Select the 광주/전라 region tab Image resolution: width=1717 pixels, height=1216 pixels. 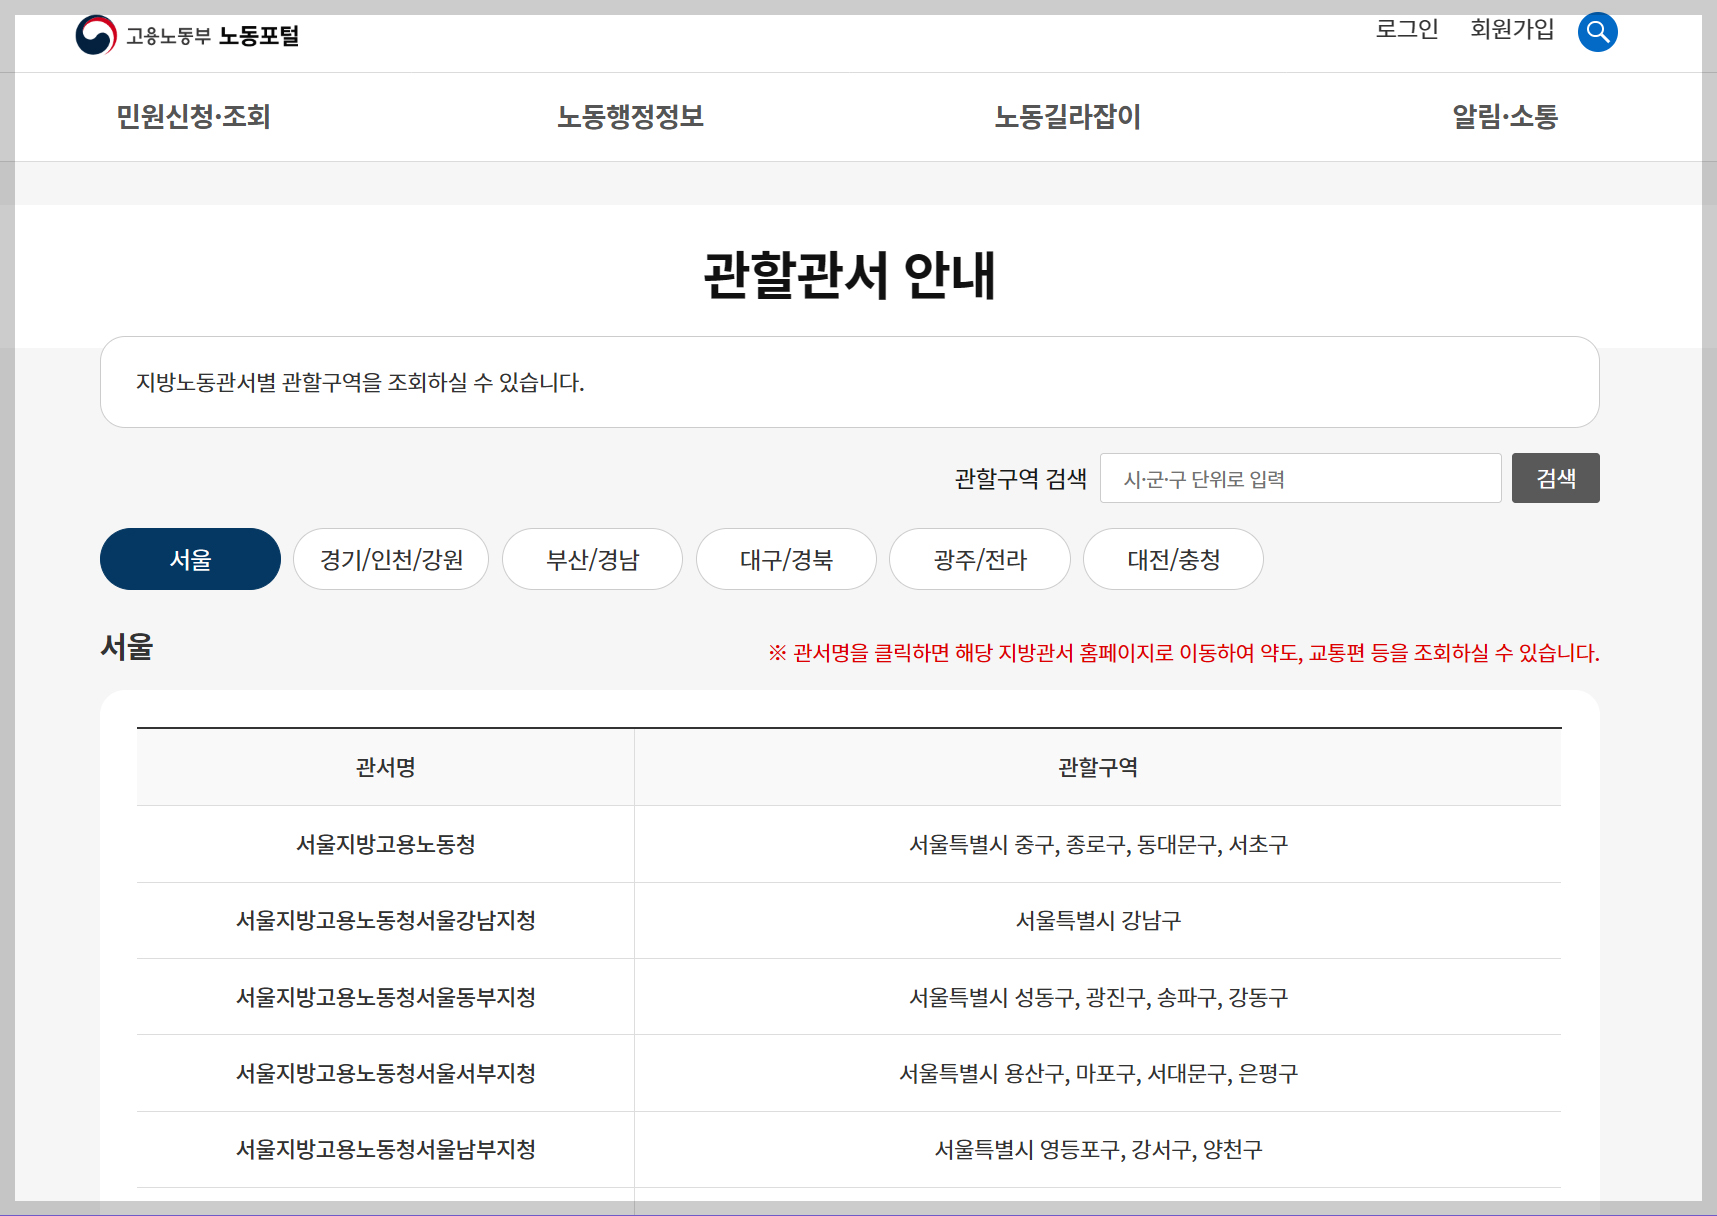coord(979,559)
